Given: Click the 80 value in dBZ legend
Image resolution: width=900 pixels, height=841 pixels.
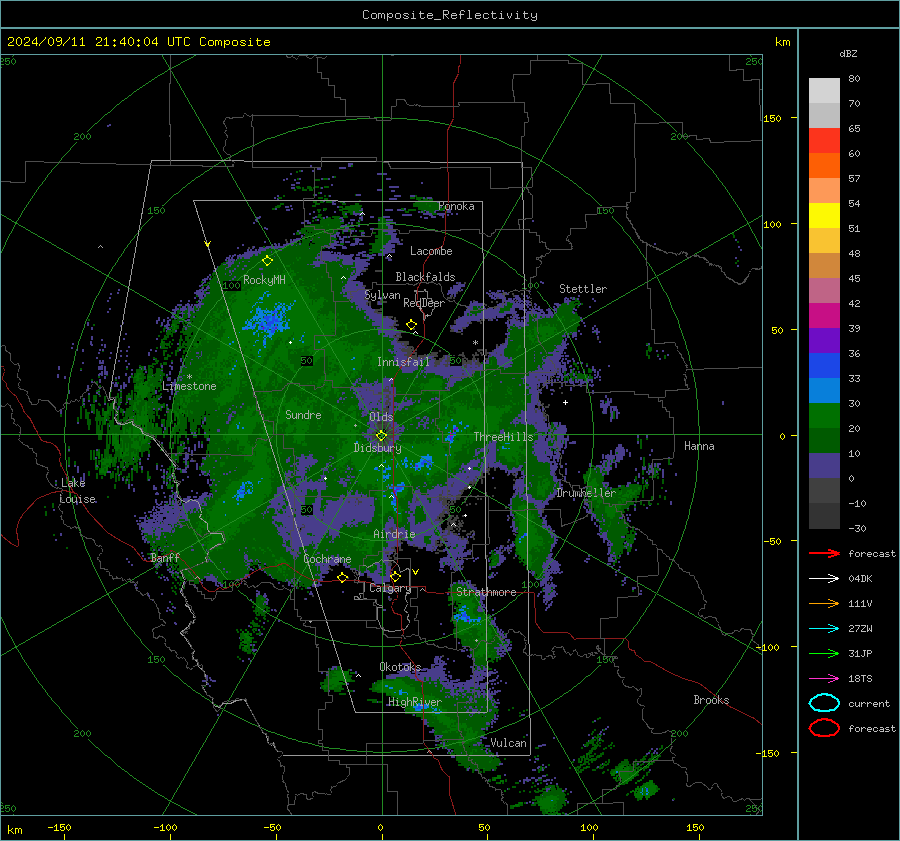Looking at the screenshot, I should click(854, 79).
